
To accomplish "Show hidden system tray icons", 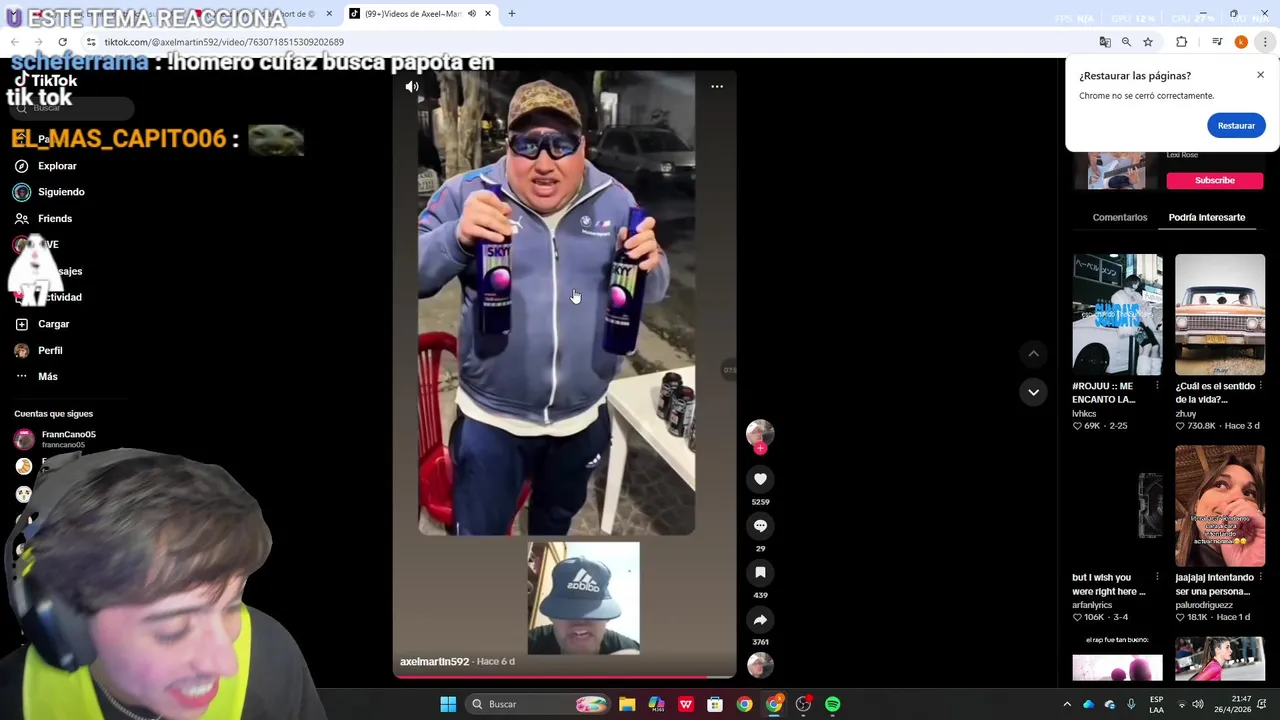I will pos(1066,704).
